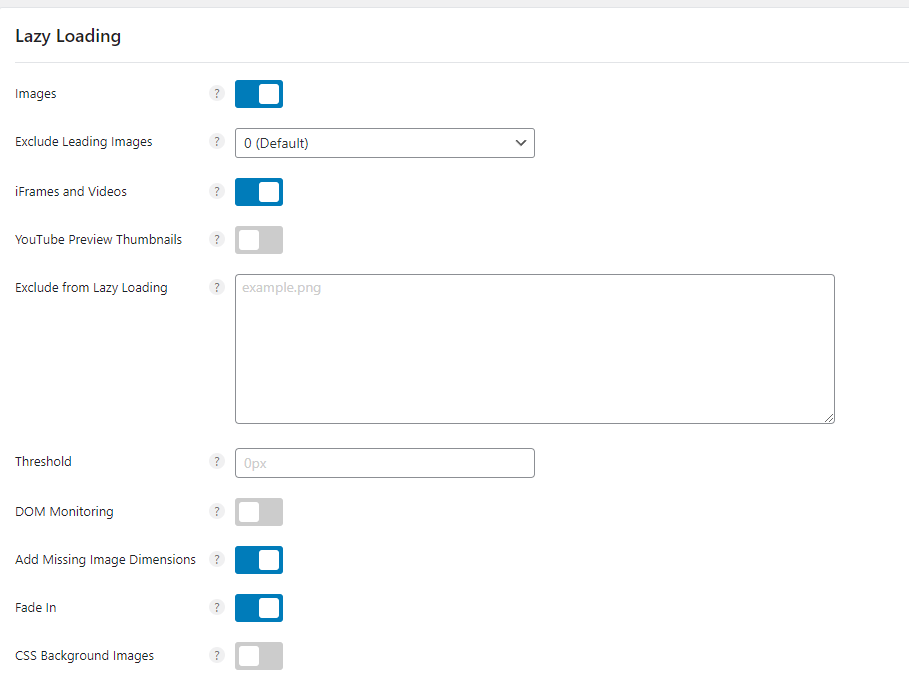Image resolution: width=909 pixels, height=690 pixels.
Task: Enable CSS Background Images toggle
Action: pyautogui.click(x=259, y=656)
